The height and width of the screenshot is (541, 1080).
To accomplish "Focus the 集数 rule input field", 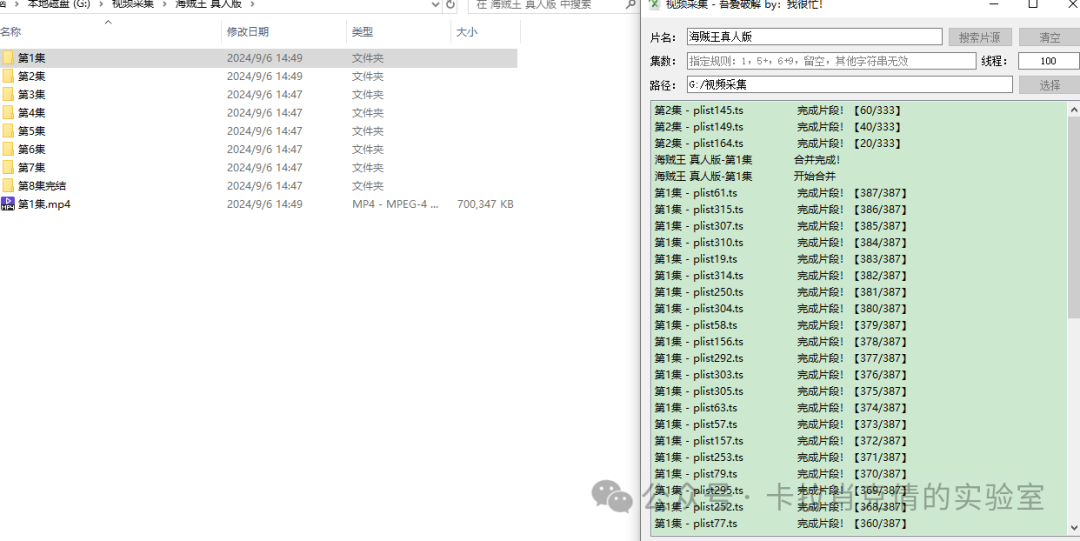I will (x=831, y=61).
